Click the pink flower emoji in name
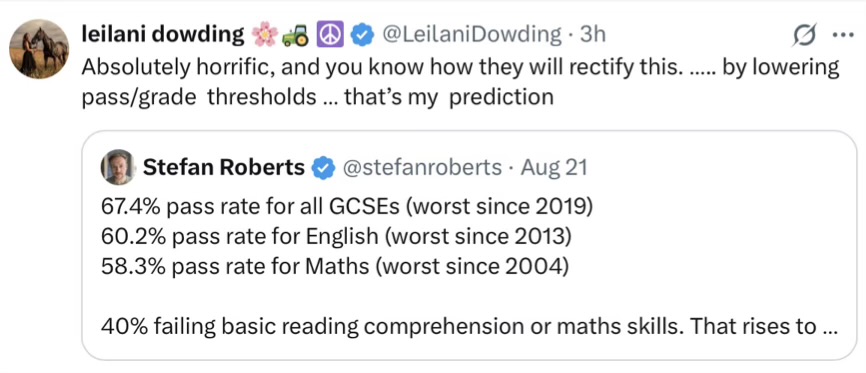Screen dimensions: 866x373 click(x=263, y=36)
